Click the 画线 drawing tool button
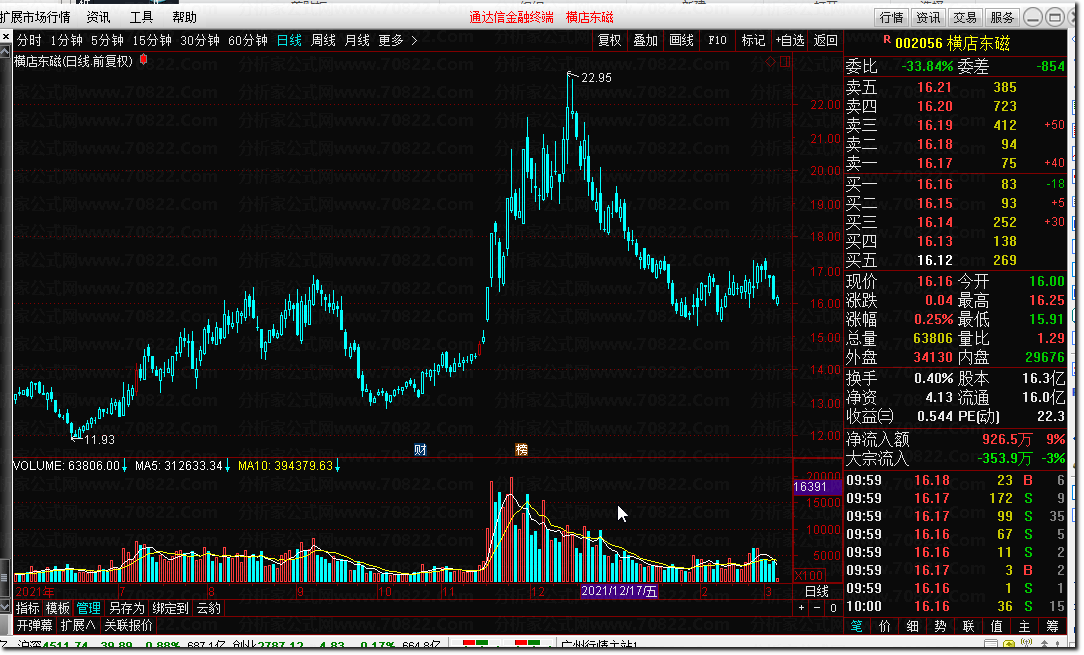The height and width of the screenshot is (655, 1084). 681,41
